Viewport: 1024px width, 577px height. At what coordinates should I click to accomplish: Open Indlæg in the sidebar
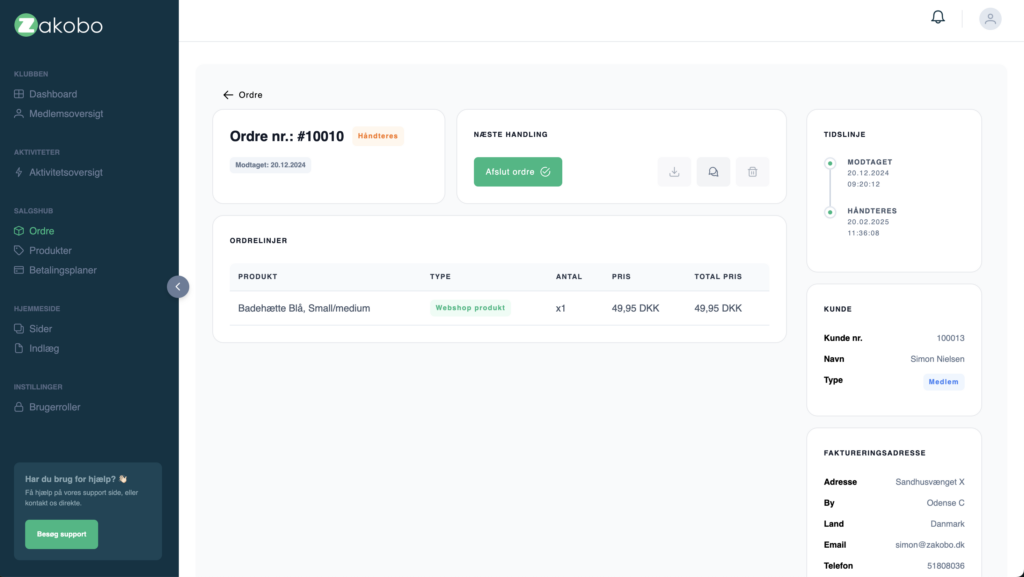[x=44, y=348]
